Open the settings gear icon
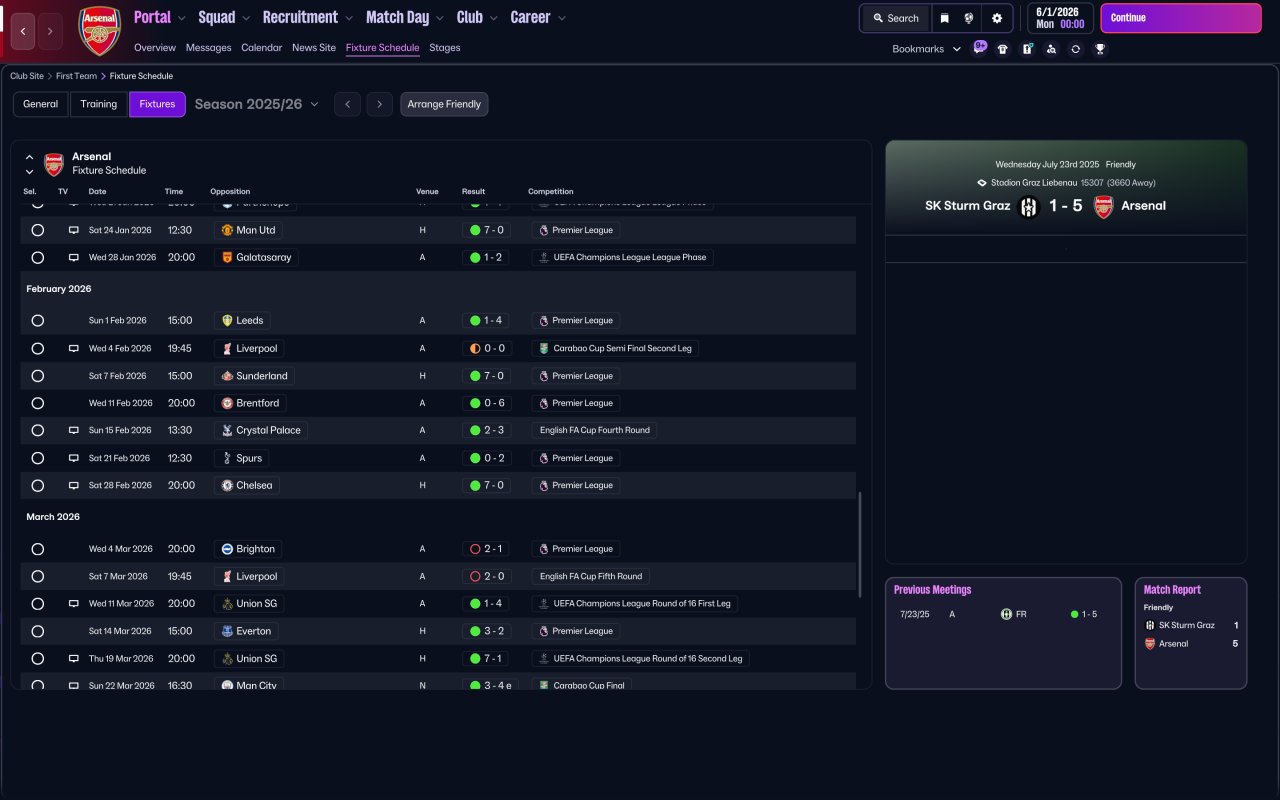The height and width of the screenshot is (800, 1280). [x=996, y=18]
